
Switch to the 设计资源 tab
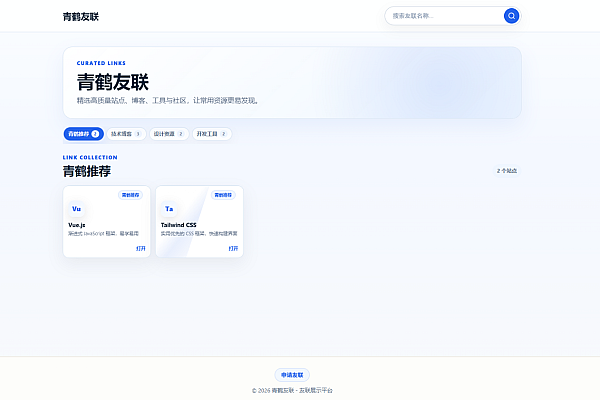tap(169, 134)
